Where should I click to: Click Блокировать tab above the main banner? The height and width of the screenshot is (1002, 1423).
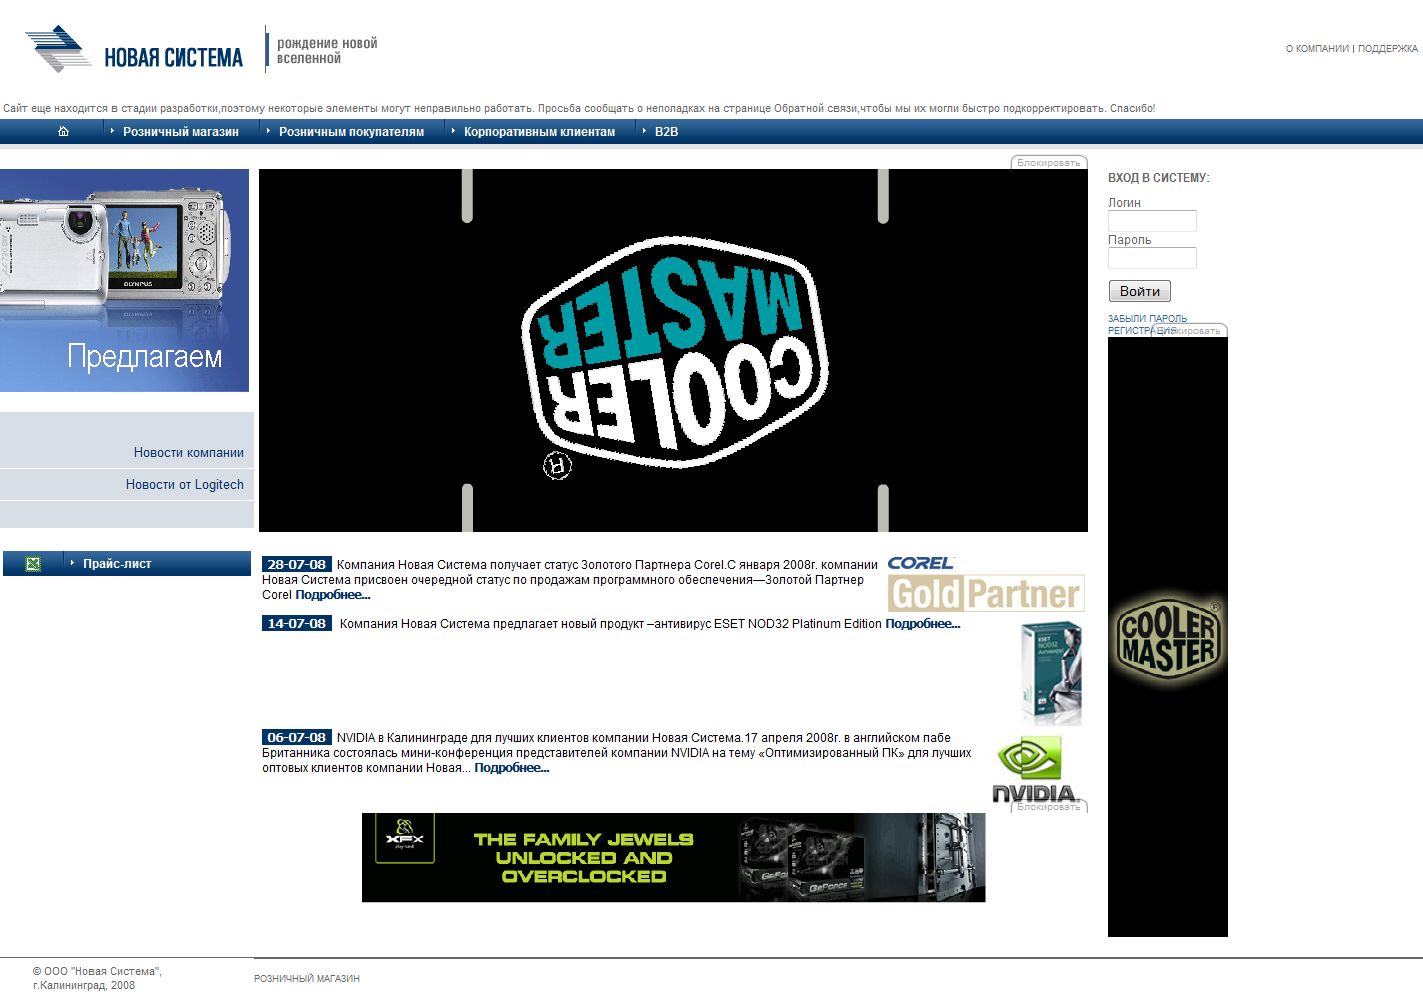[1049, 162]
